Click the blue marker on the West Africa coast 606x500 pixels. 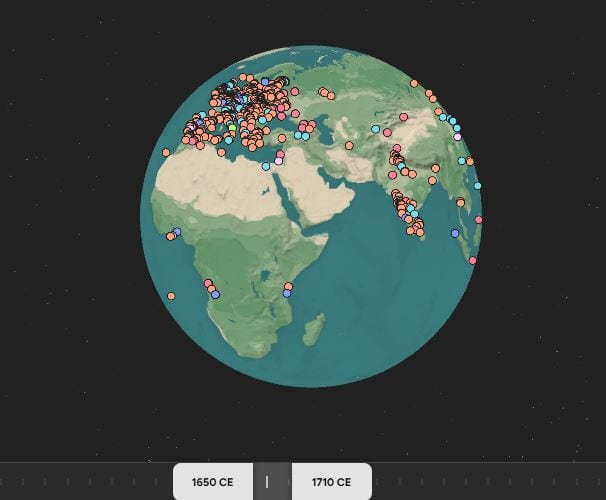(177, 232)
